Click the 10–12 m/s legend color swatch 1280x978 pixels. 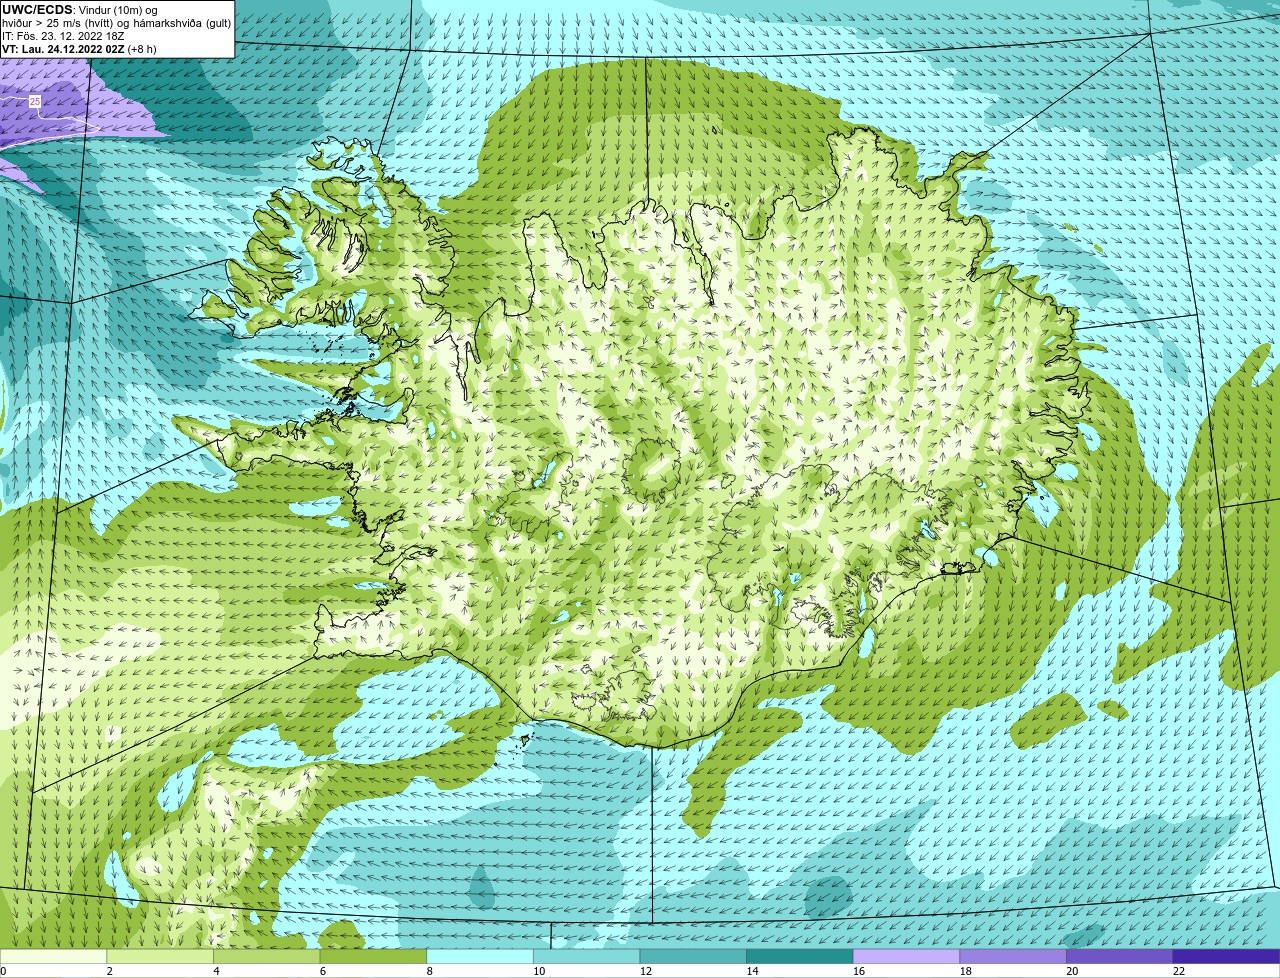[x=586, y=956]
